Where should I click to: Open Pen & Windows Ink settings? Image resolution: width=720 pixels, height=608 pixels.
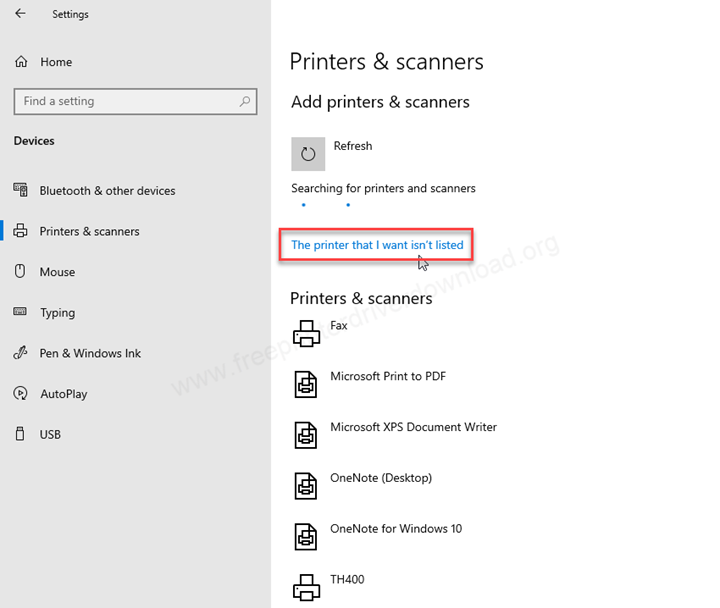[90, 353]
